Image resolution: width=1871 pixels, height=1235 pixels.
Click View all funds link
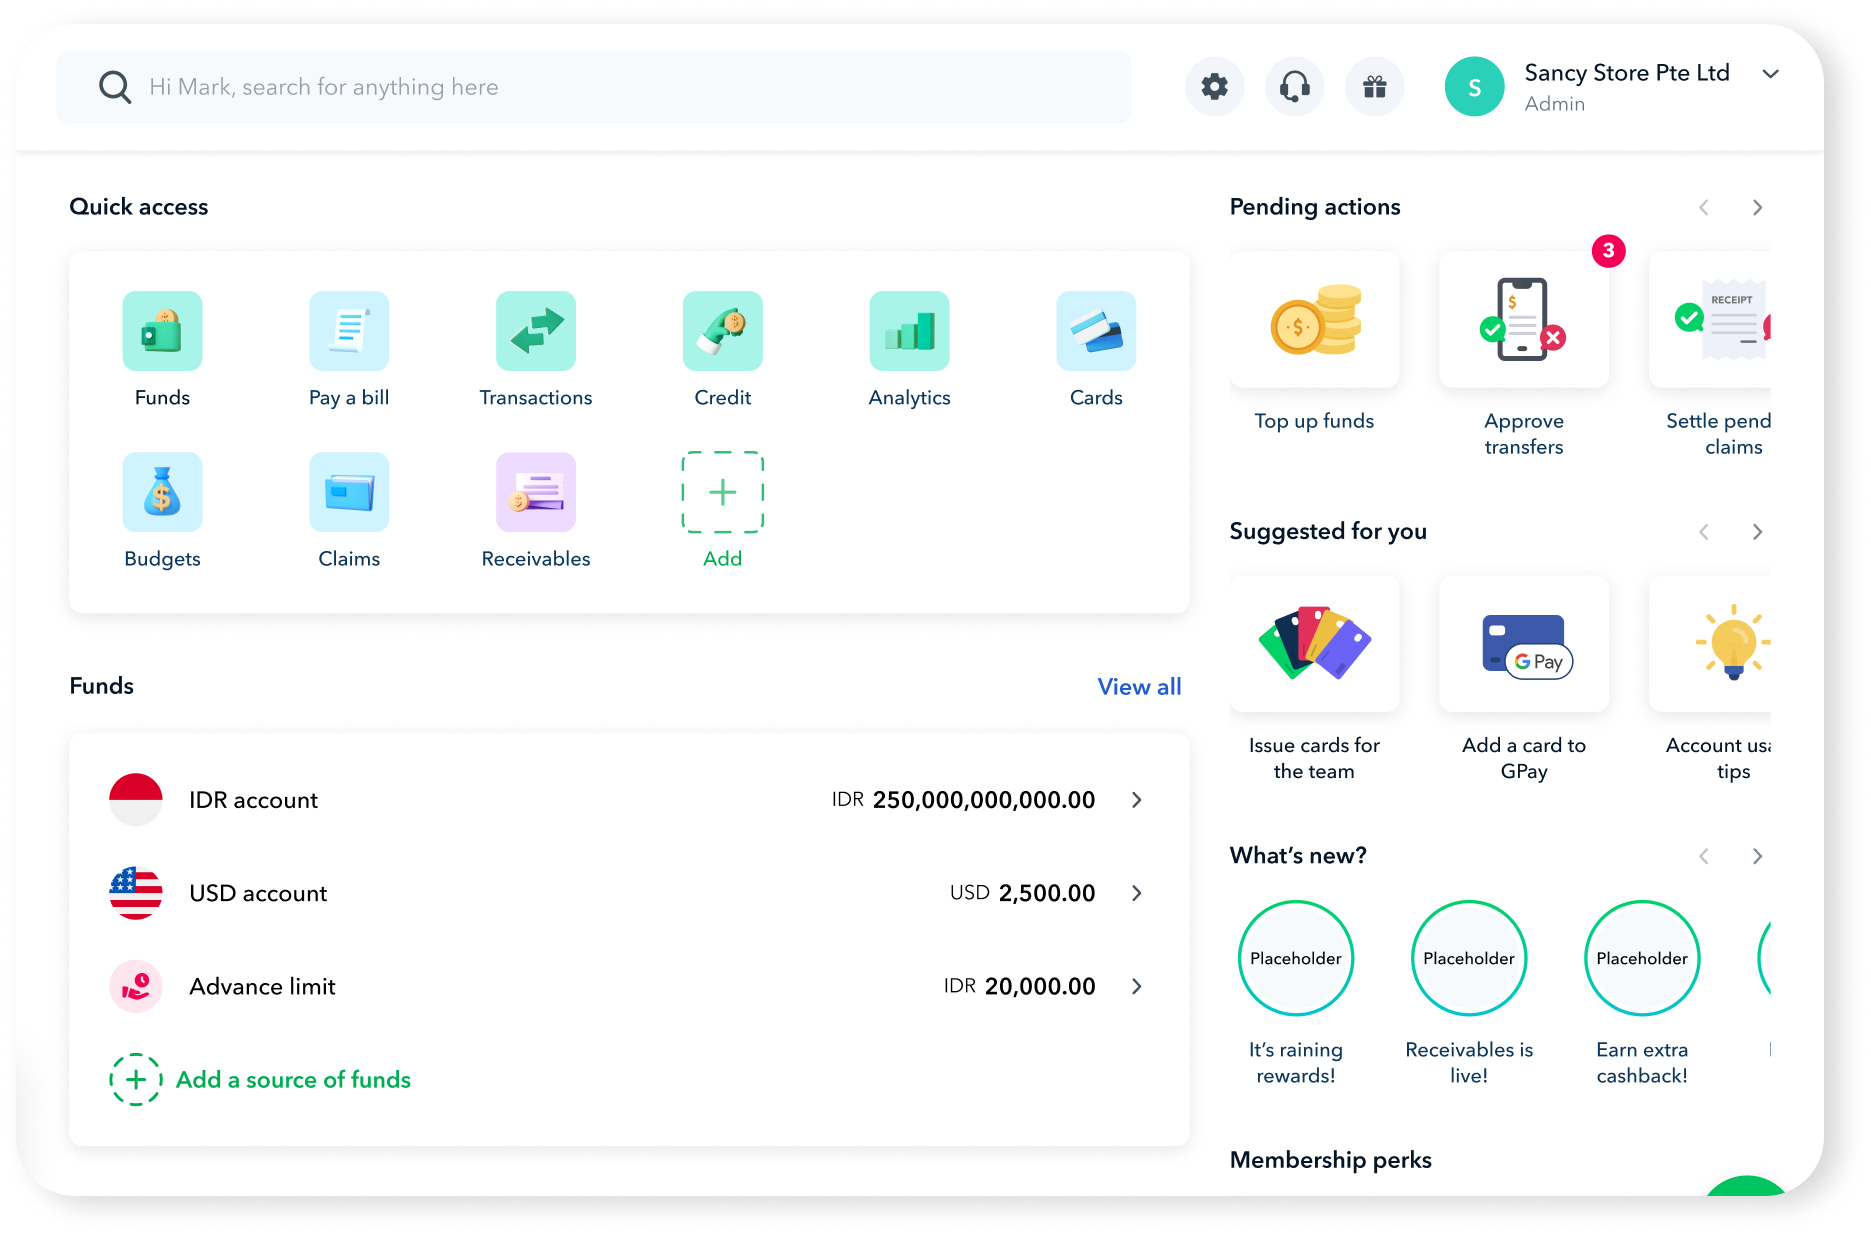click(1139, 687)
